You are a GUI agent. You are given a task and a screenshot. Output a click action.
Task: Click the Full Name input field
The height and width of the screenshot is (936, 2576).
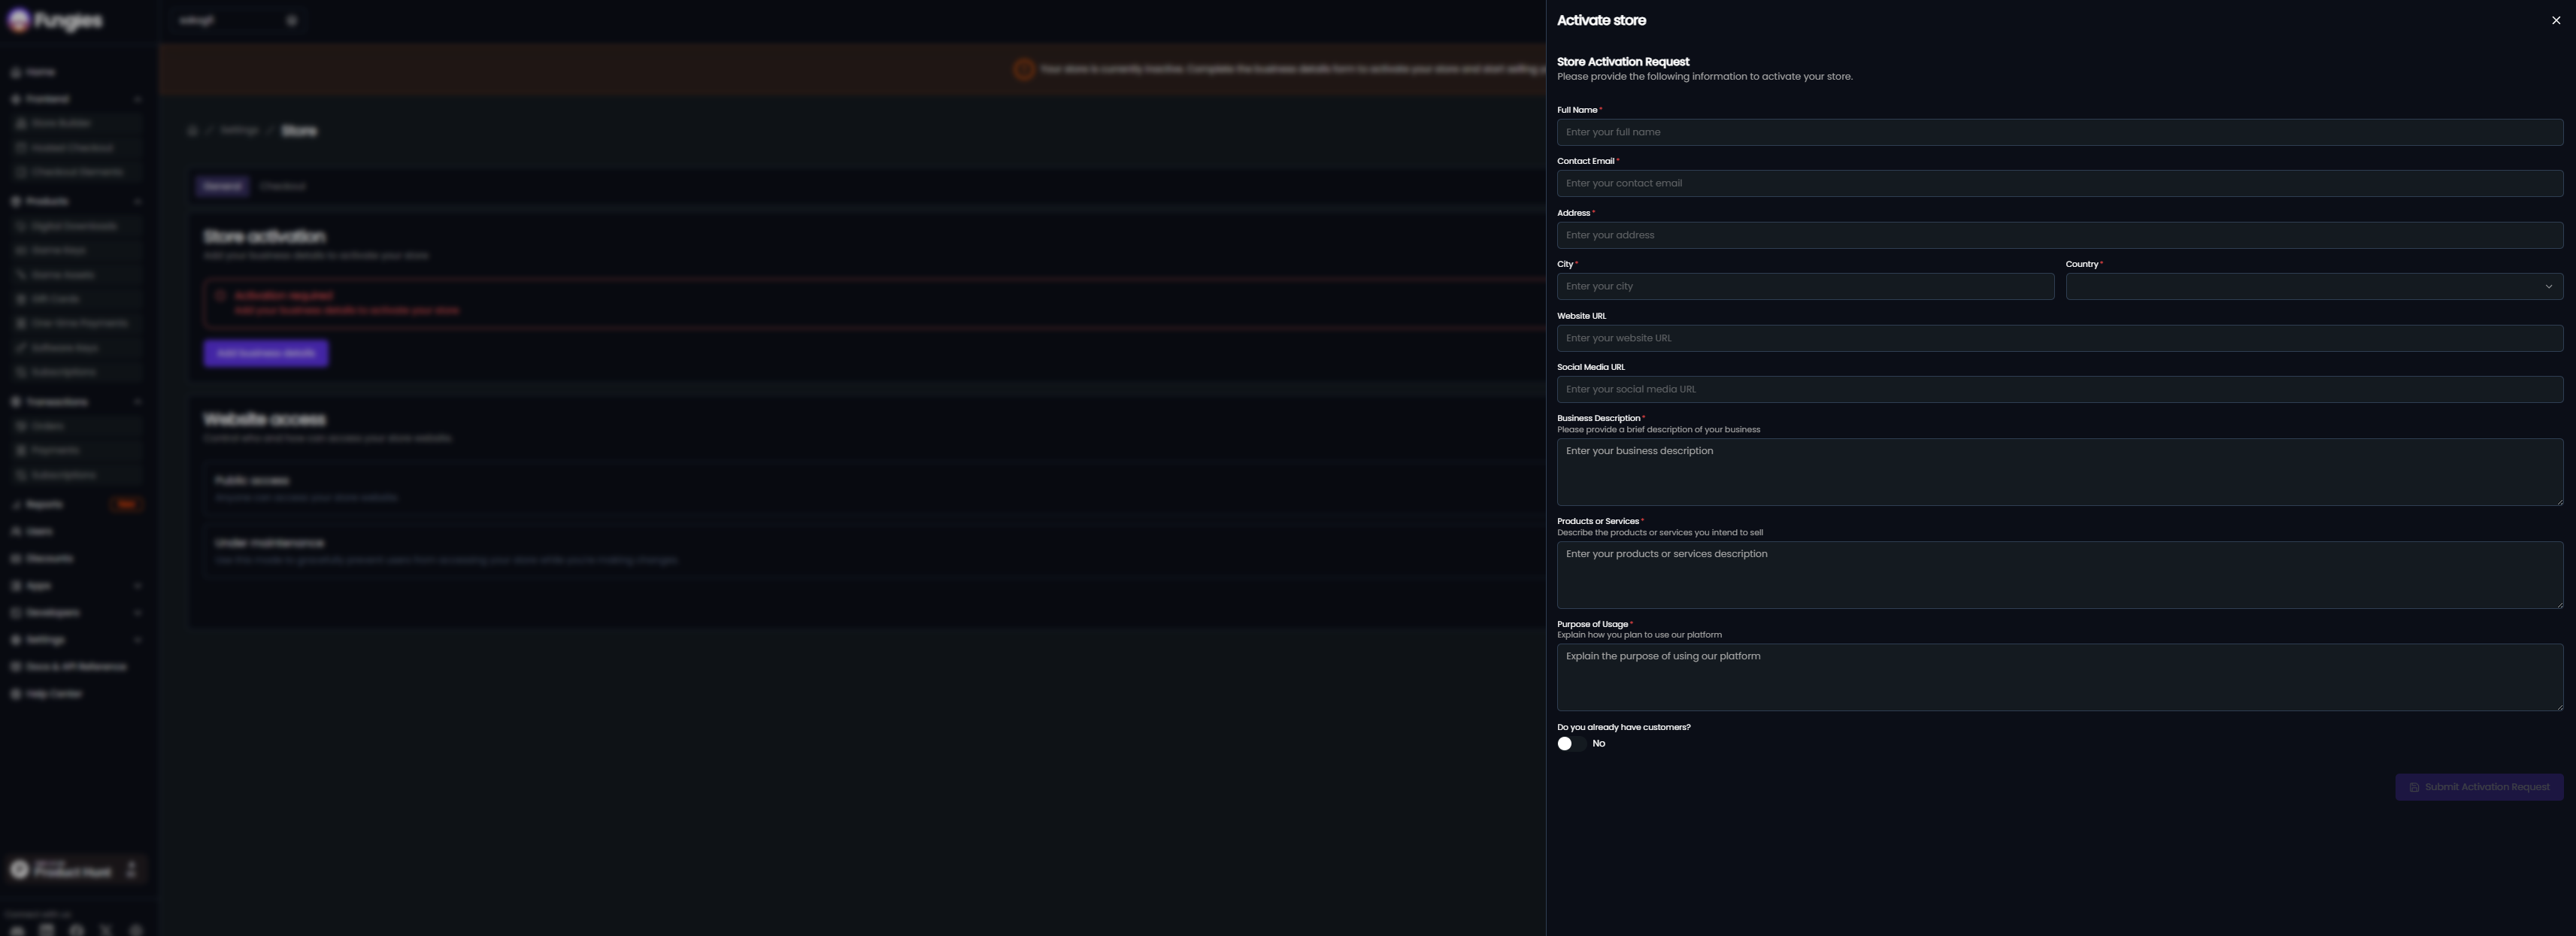(x=2059, y=132)
